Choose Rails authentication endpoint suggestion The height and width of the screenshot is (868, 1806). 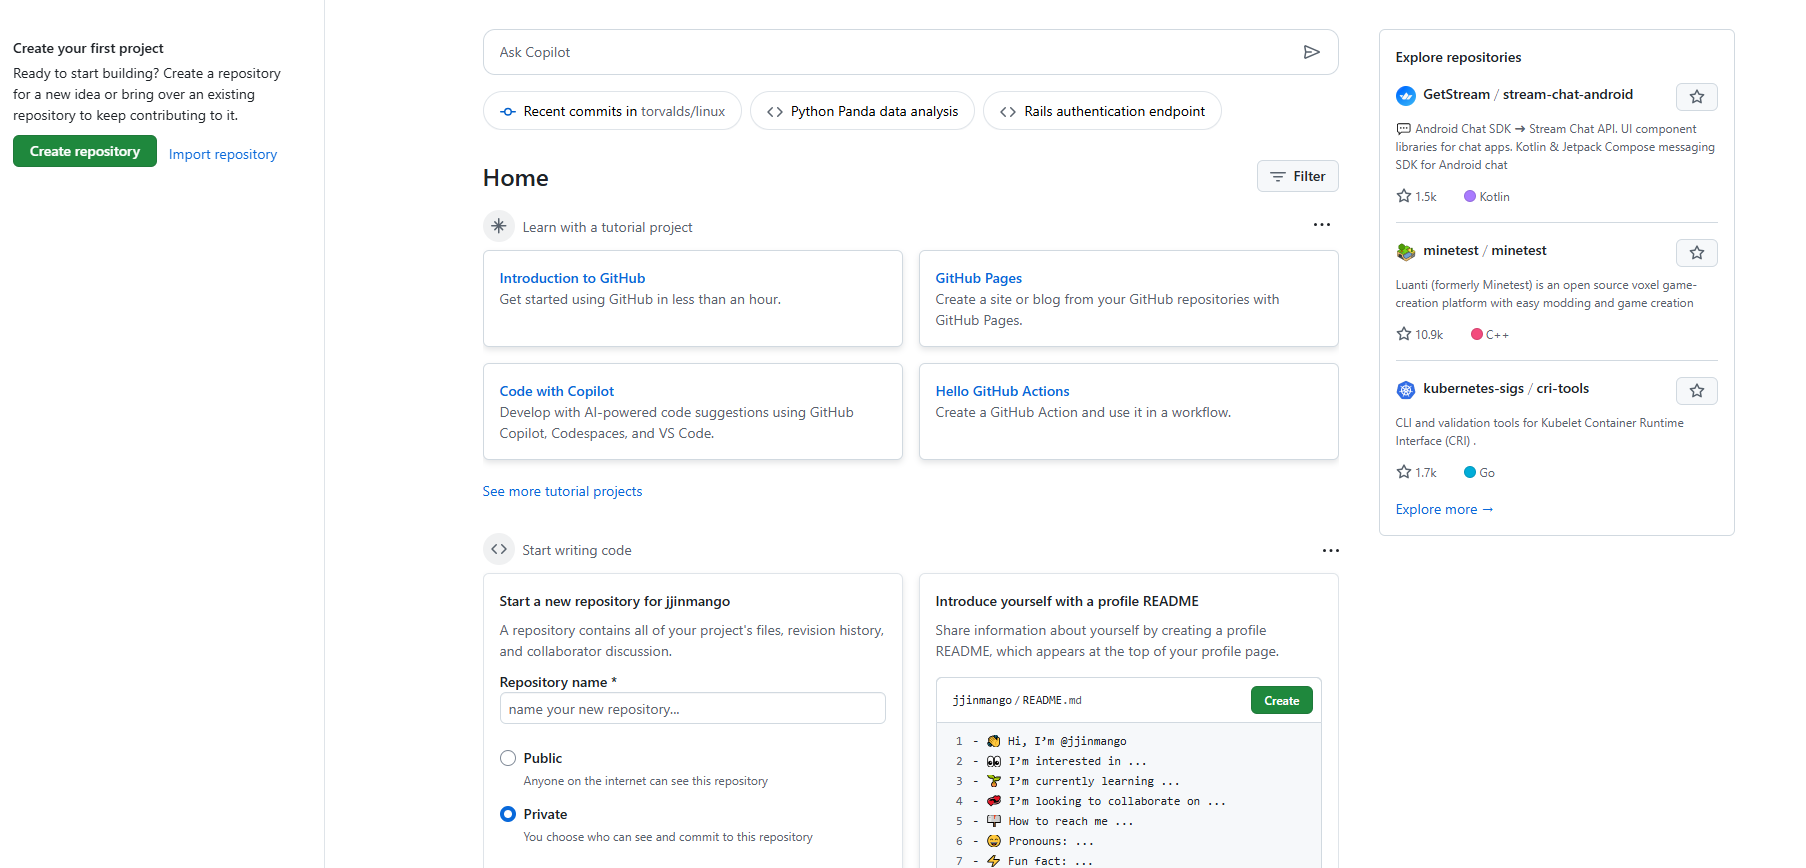click(x=1102, y=111)
